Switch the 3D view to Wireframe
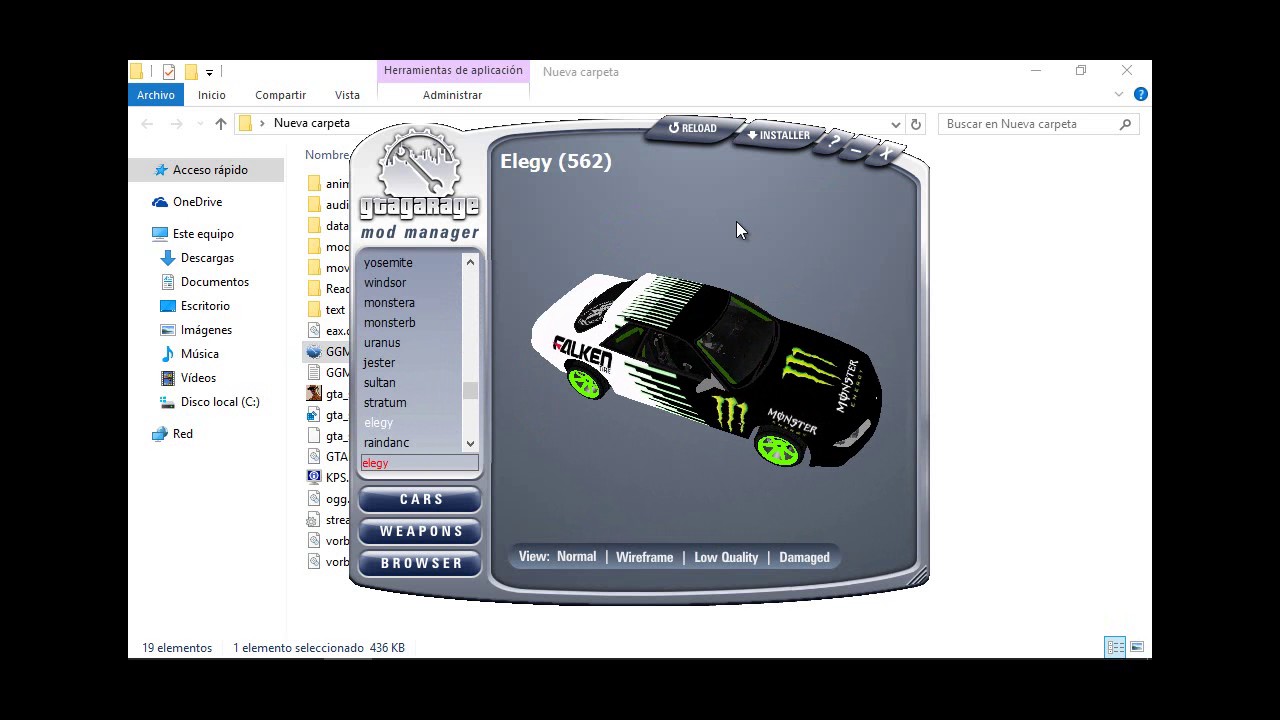The height and width of the screenshot is (720, 1280). [x=644, y=557]
